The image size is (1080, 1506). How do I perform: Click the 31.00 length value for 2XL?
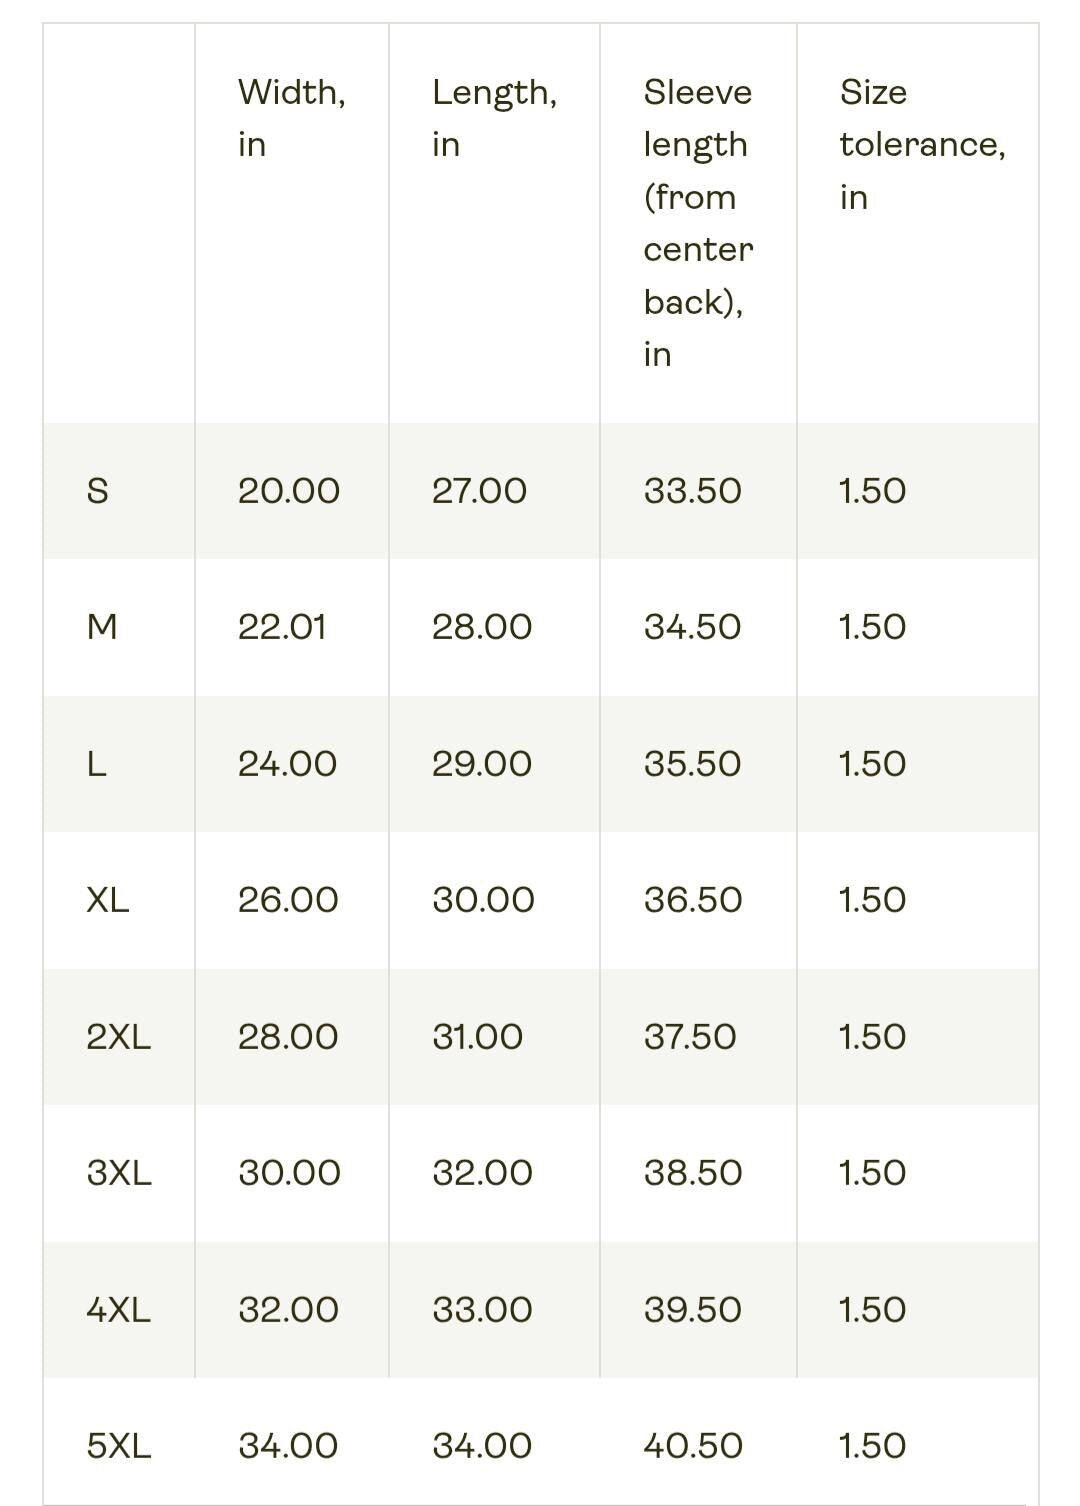coord(477,1037)
